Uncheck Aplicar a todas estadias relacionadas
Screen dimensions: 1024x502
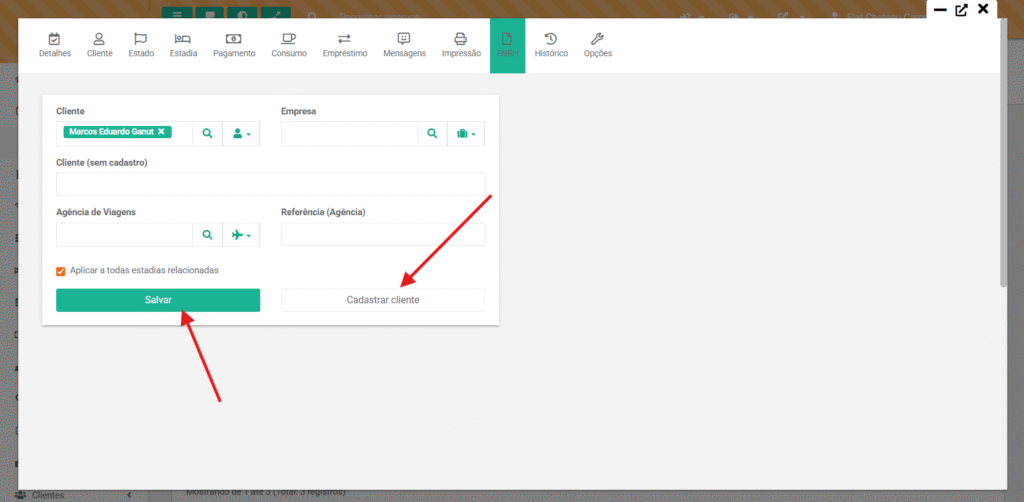click(x=61, y=271)
